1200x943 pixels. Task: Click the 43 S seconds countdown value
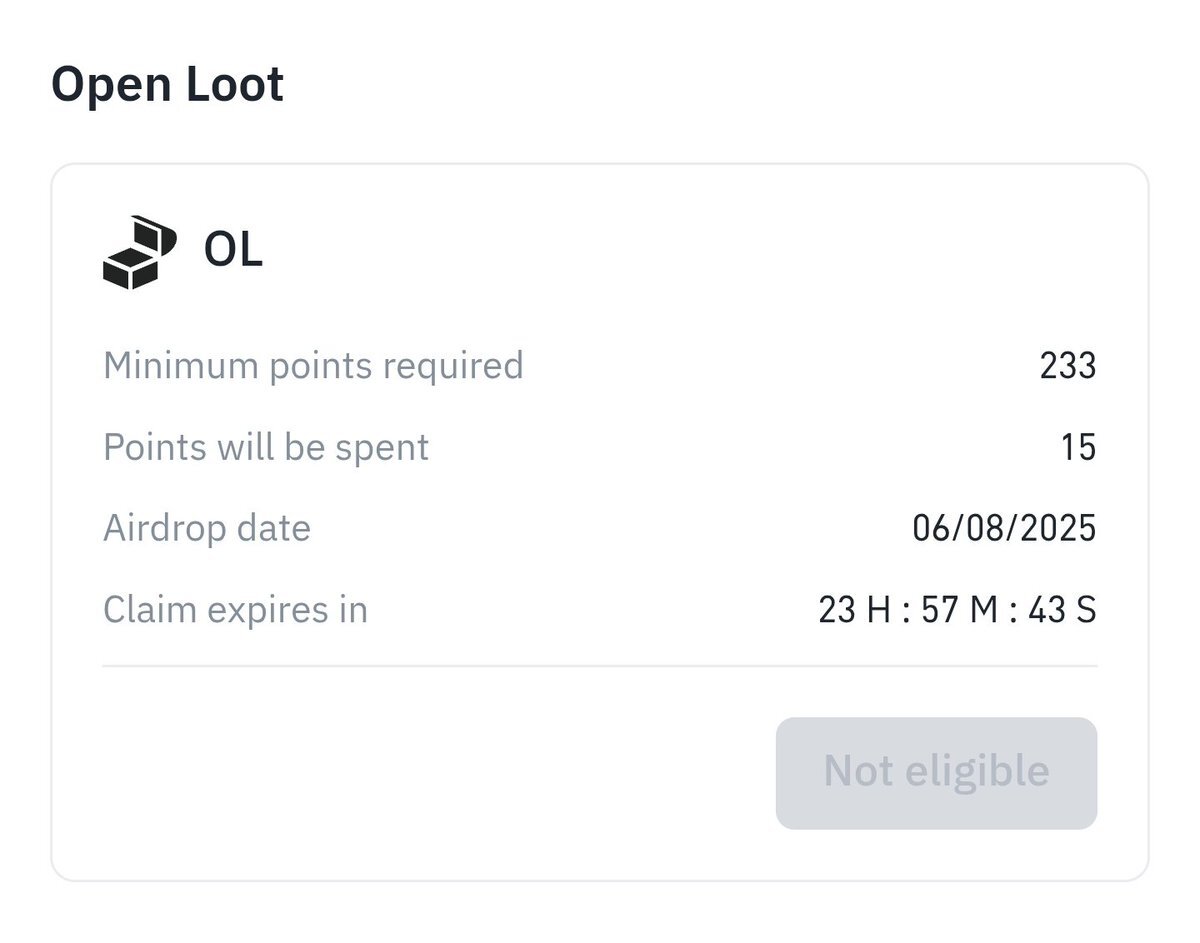(1062, 609)
